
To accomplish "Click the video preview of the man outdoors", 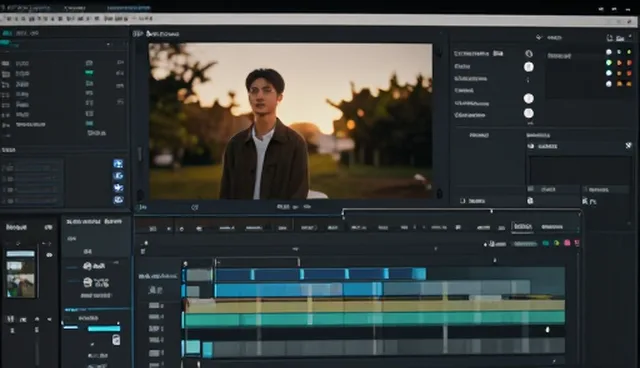I will click(x=290, y=121).
